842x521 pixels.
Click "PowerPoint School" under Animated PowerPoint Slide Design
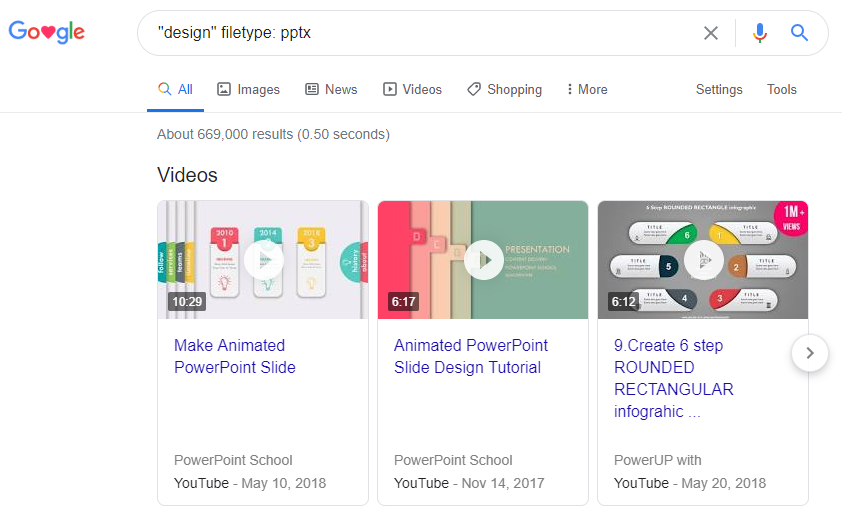pyautogui.click(x=453, y=460)
